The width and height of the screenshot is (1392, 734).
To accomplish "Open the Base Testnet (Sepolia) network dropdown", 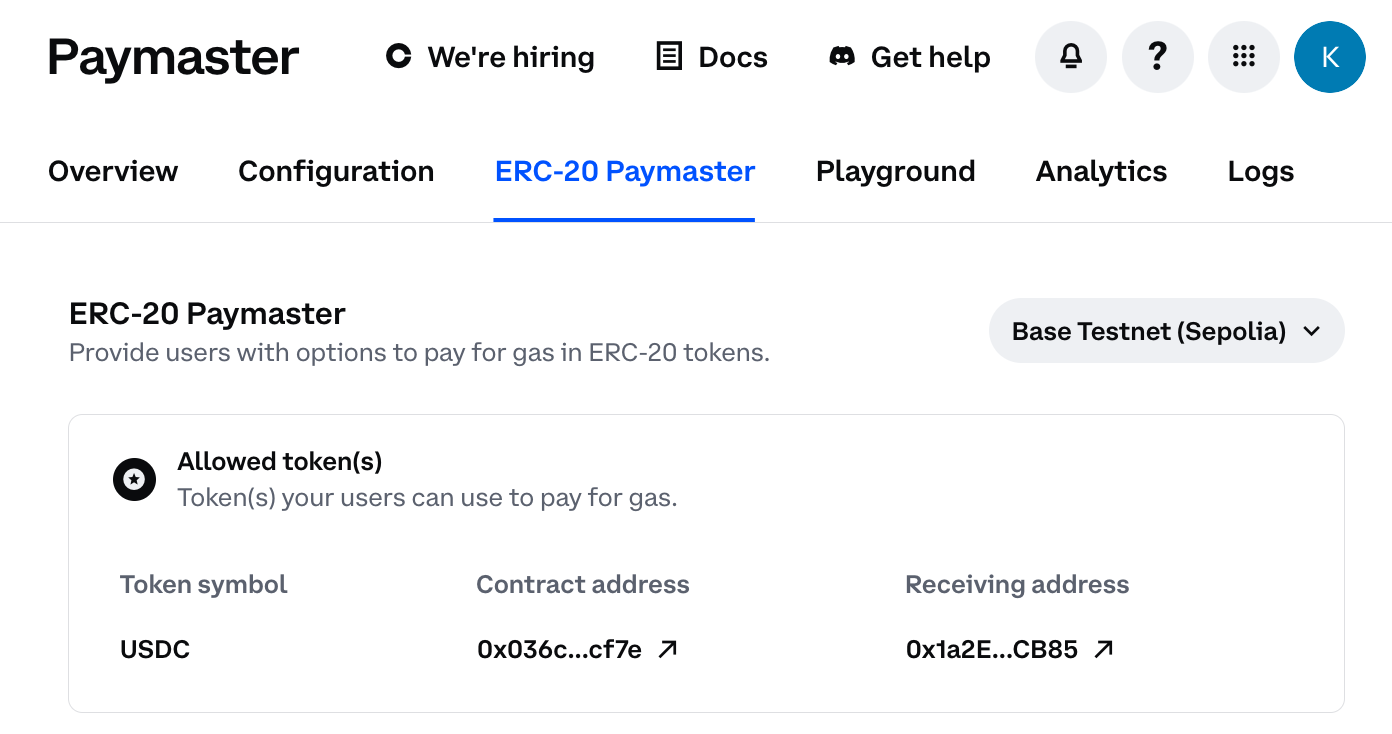I will pos(1166,330).
